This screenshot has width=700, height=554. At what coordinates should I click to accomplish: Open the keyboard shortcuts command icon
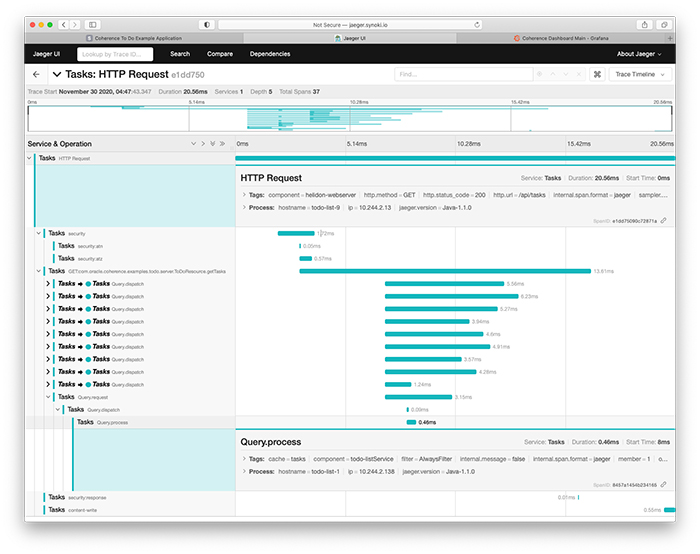tap(597, 75)
